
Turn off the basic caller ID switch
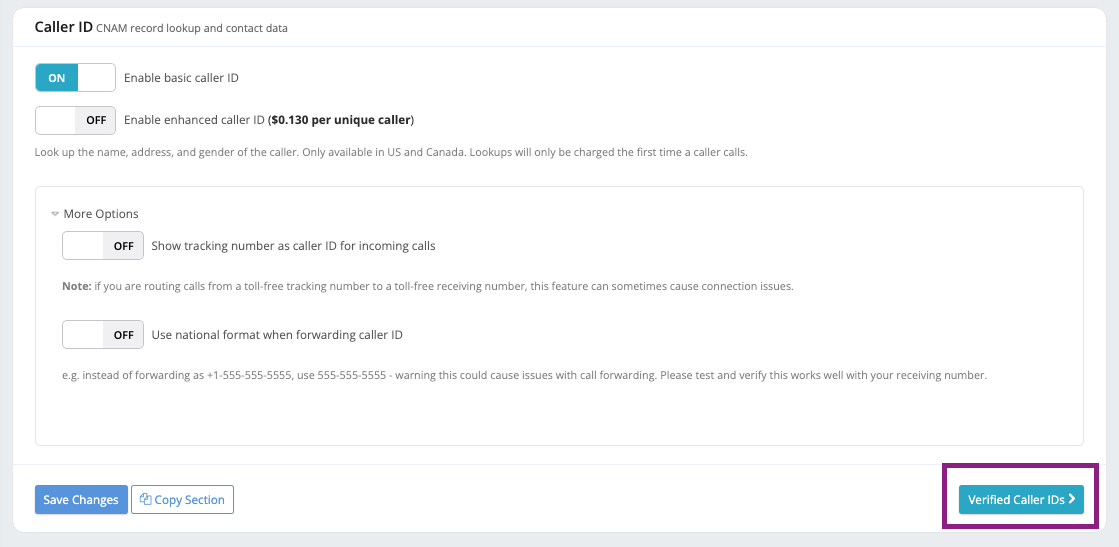coord(75,78)
